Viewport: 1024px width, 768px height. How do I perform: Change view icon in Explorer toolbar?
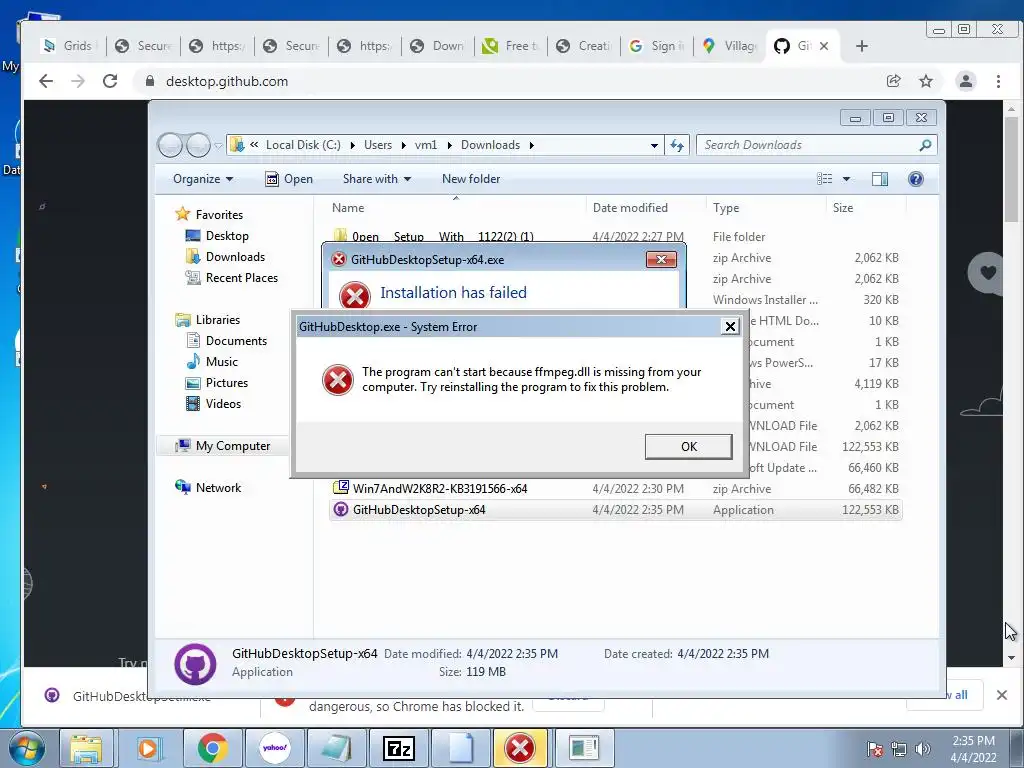tap(825, 179)
